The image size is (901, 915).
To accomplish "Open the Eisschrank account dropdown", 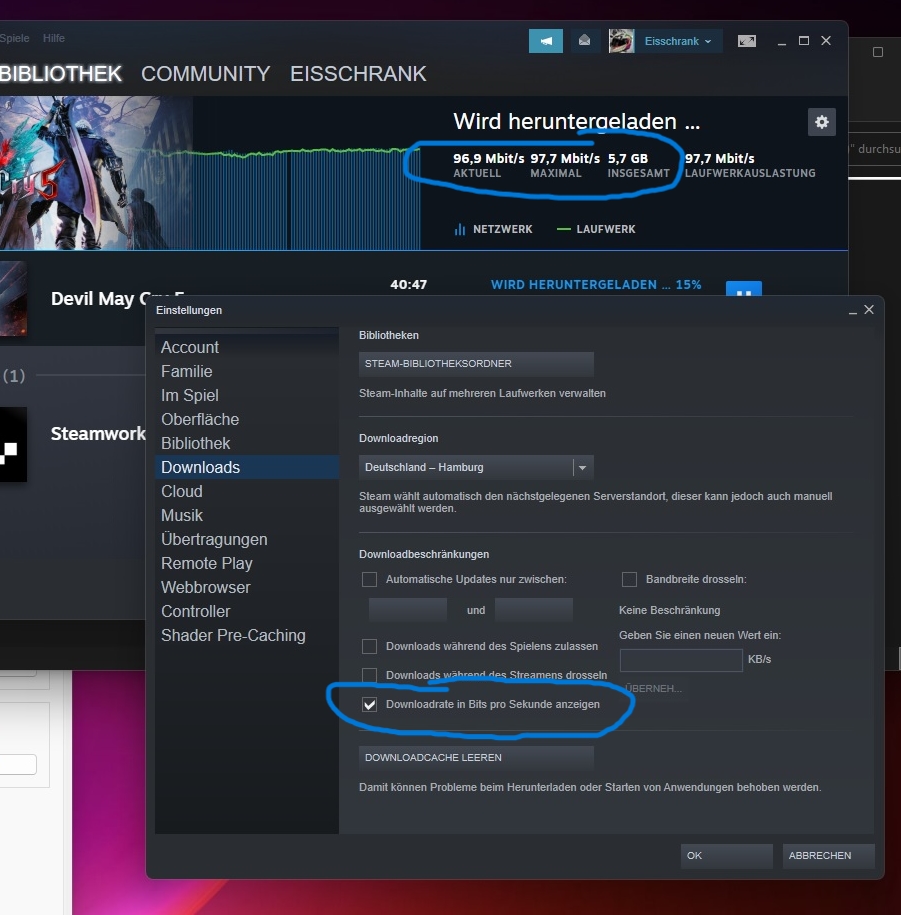I will click(678, 41).
